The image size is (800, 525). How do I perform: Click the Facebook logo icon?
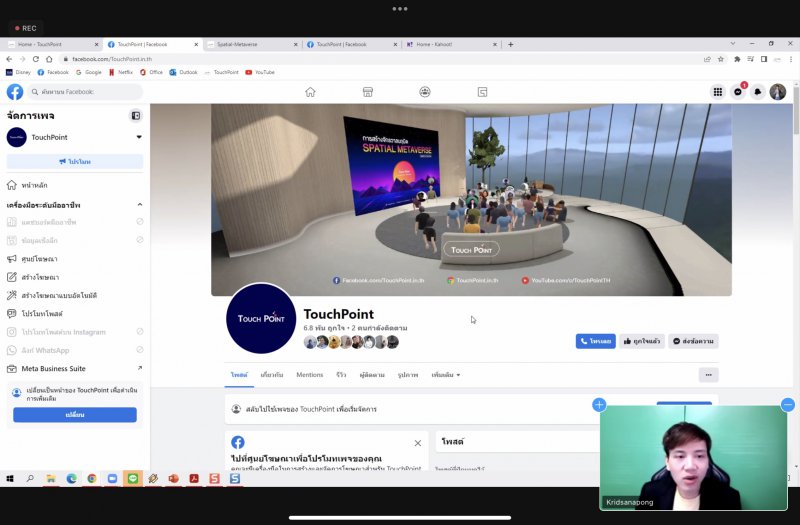[15, 92]
